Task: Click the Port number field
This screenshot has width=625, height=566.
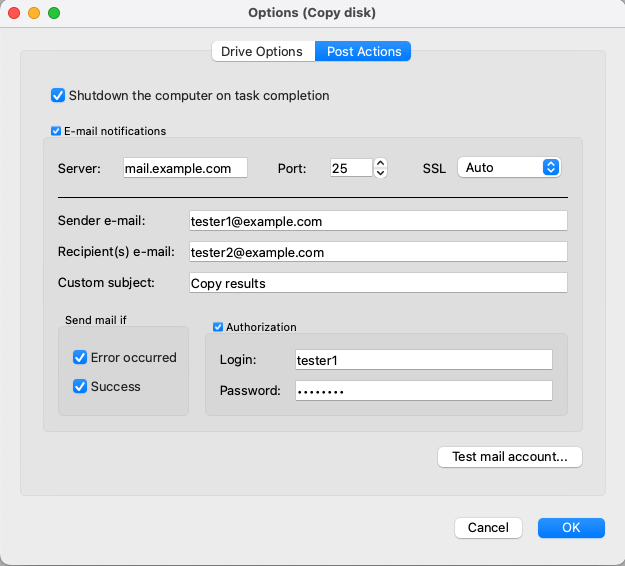Action: (x=351, y=168)
